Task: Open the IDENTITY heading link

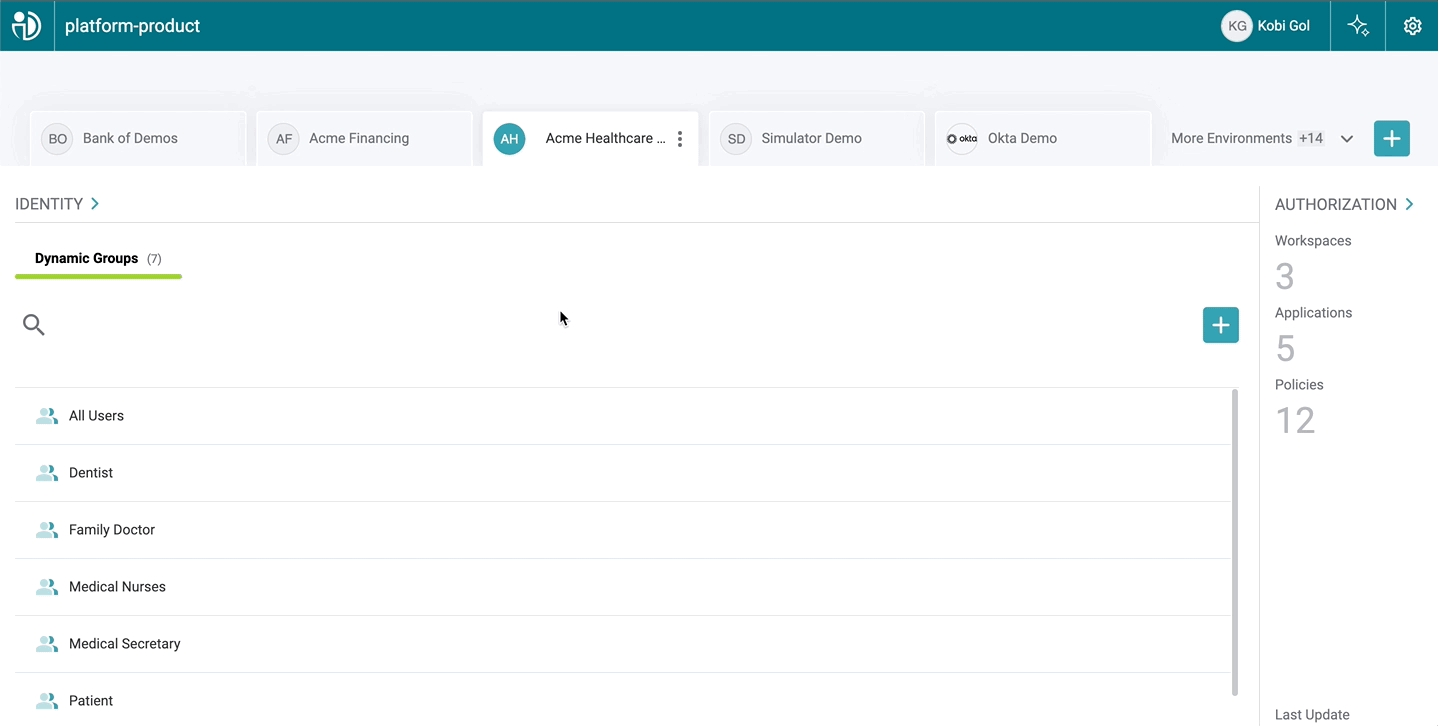Action: pos(49,204)
